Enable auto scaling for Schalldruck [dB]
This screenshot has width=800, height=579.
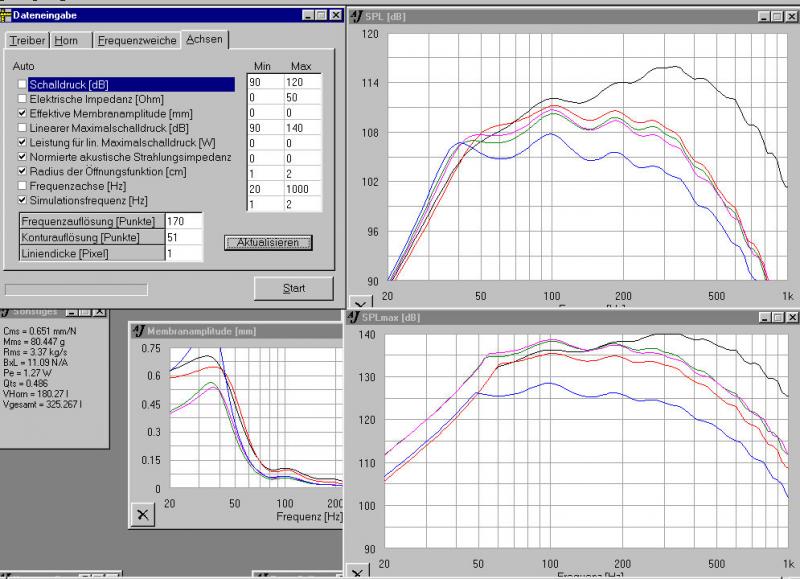click(x=22, y=86)
